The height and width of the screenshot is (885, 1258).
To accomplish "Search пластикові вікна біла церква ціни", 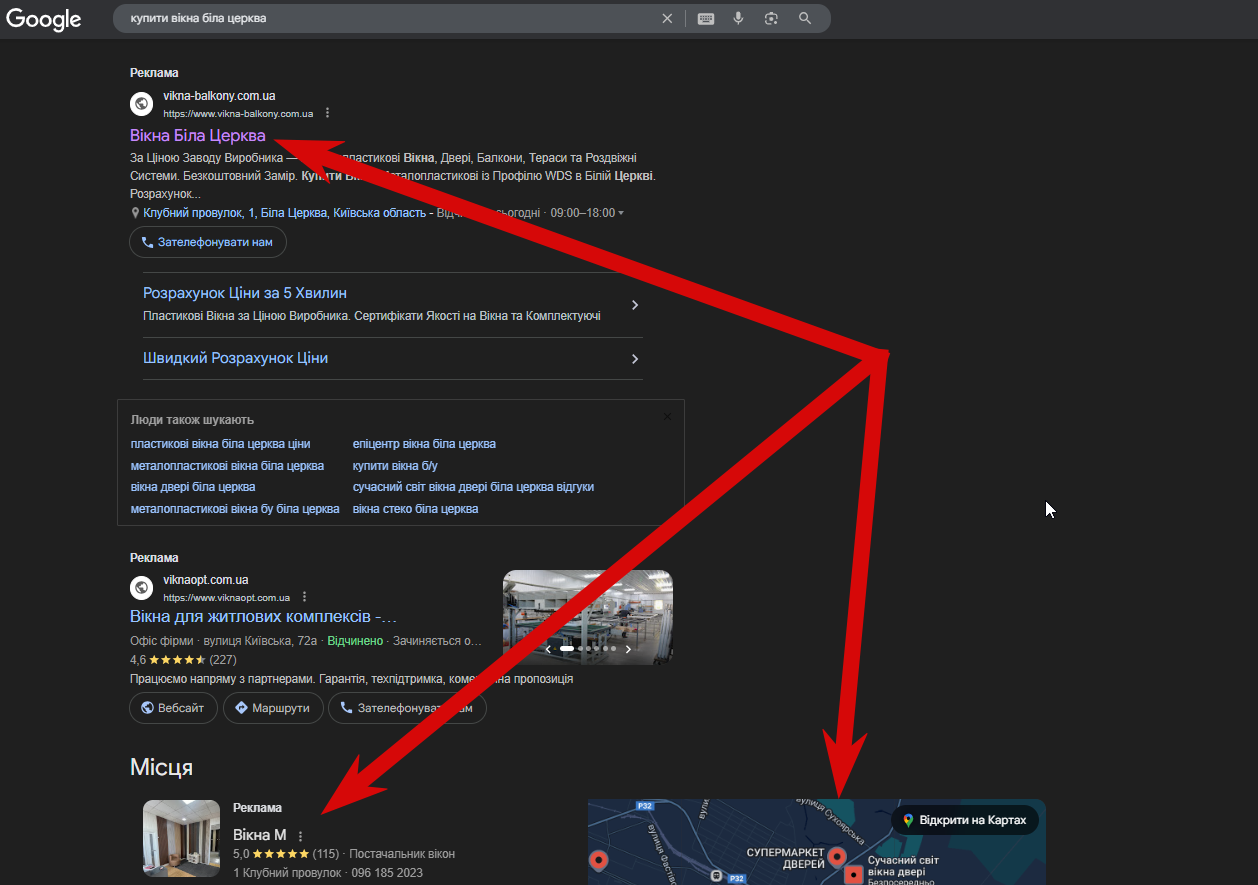I will tap(220, 444).
